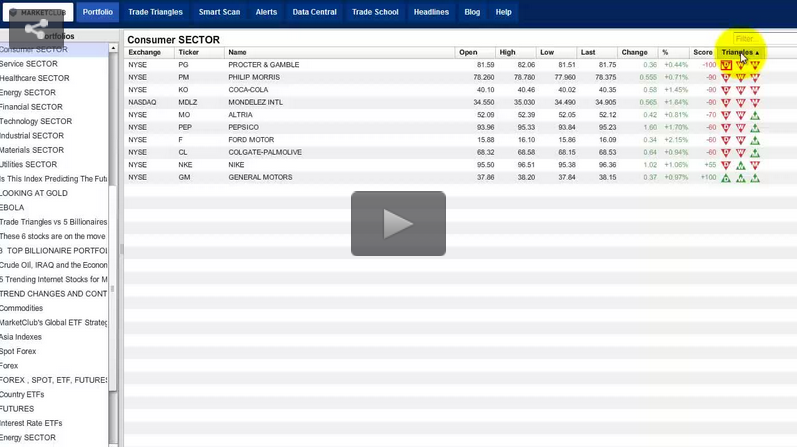The image size is (797, 447).
Task: Click portfolio list scrollbar up arrow
Action: tap(113, 48)
